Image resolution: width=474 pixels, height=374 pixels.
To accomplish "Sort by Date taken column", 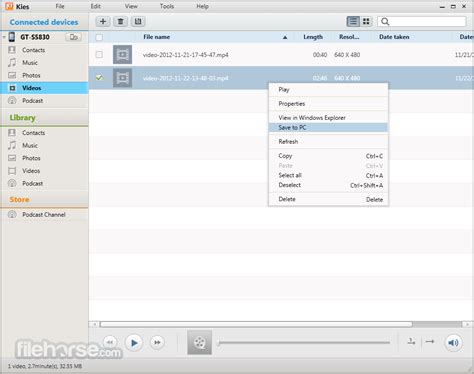I will coord(394,37).
